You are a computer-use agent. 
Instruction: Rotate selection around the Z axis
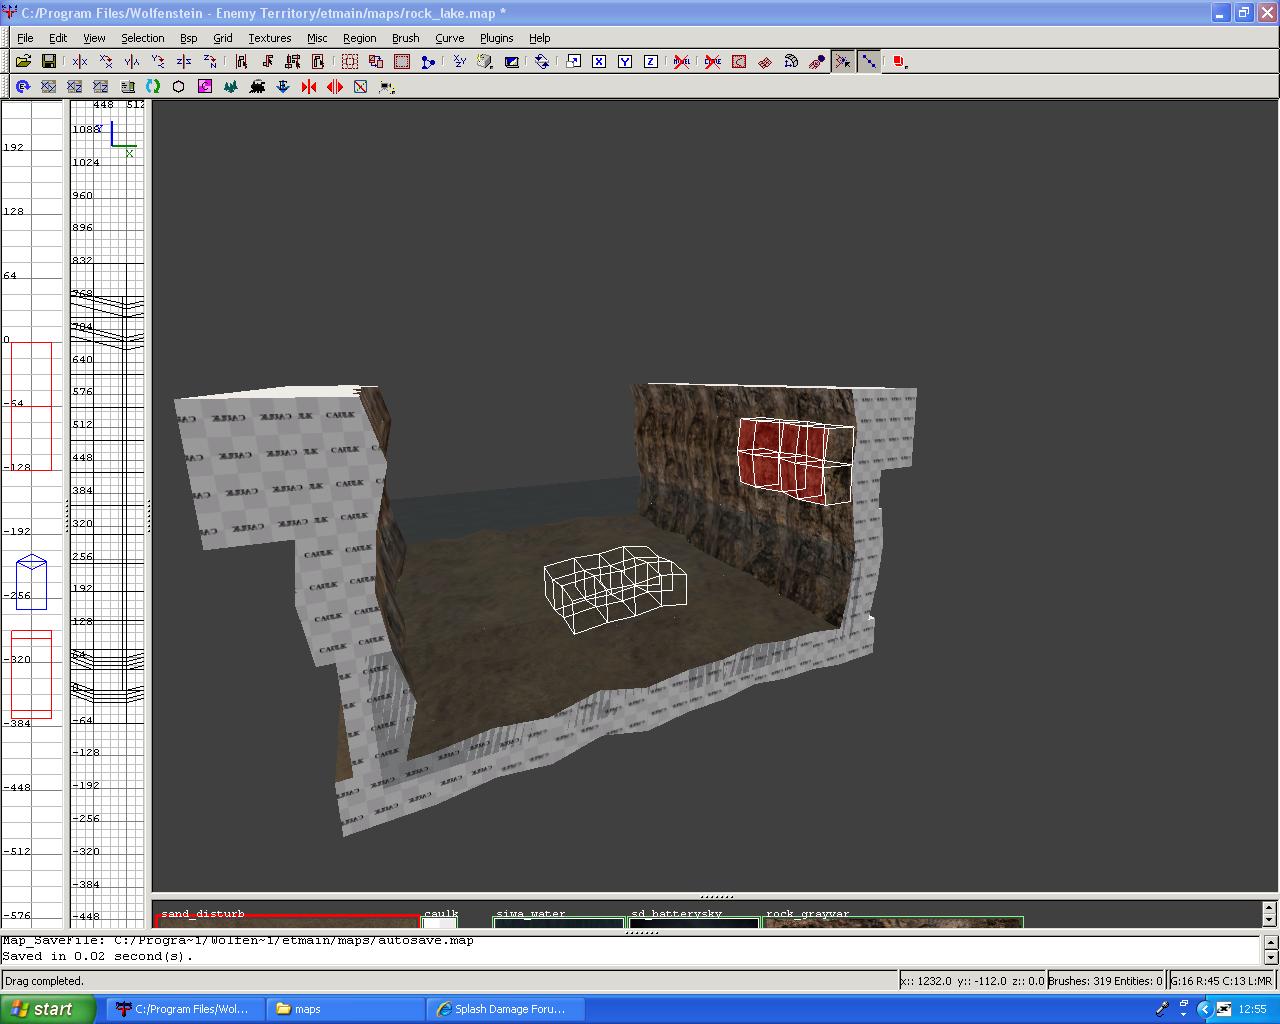(210, 62)
